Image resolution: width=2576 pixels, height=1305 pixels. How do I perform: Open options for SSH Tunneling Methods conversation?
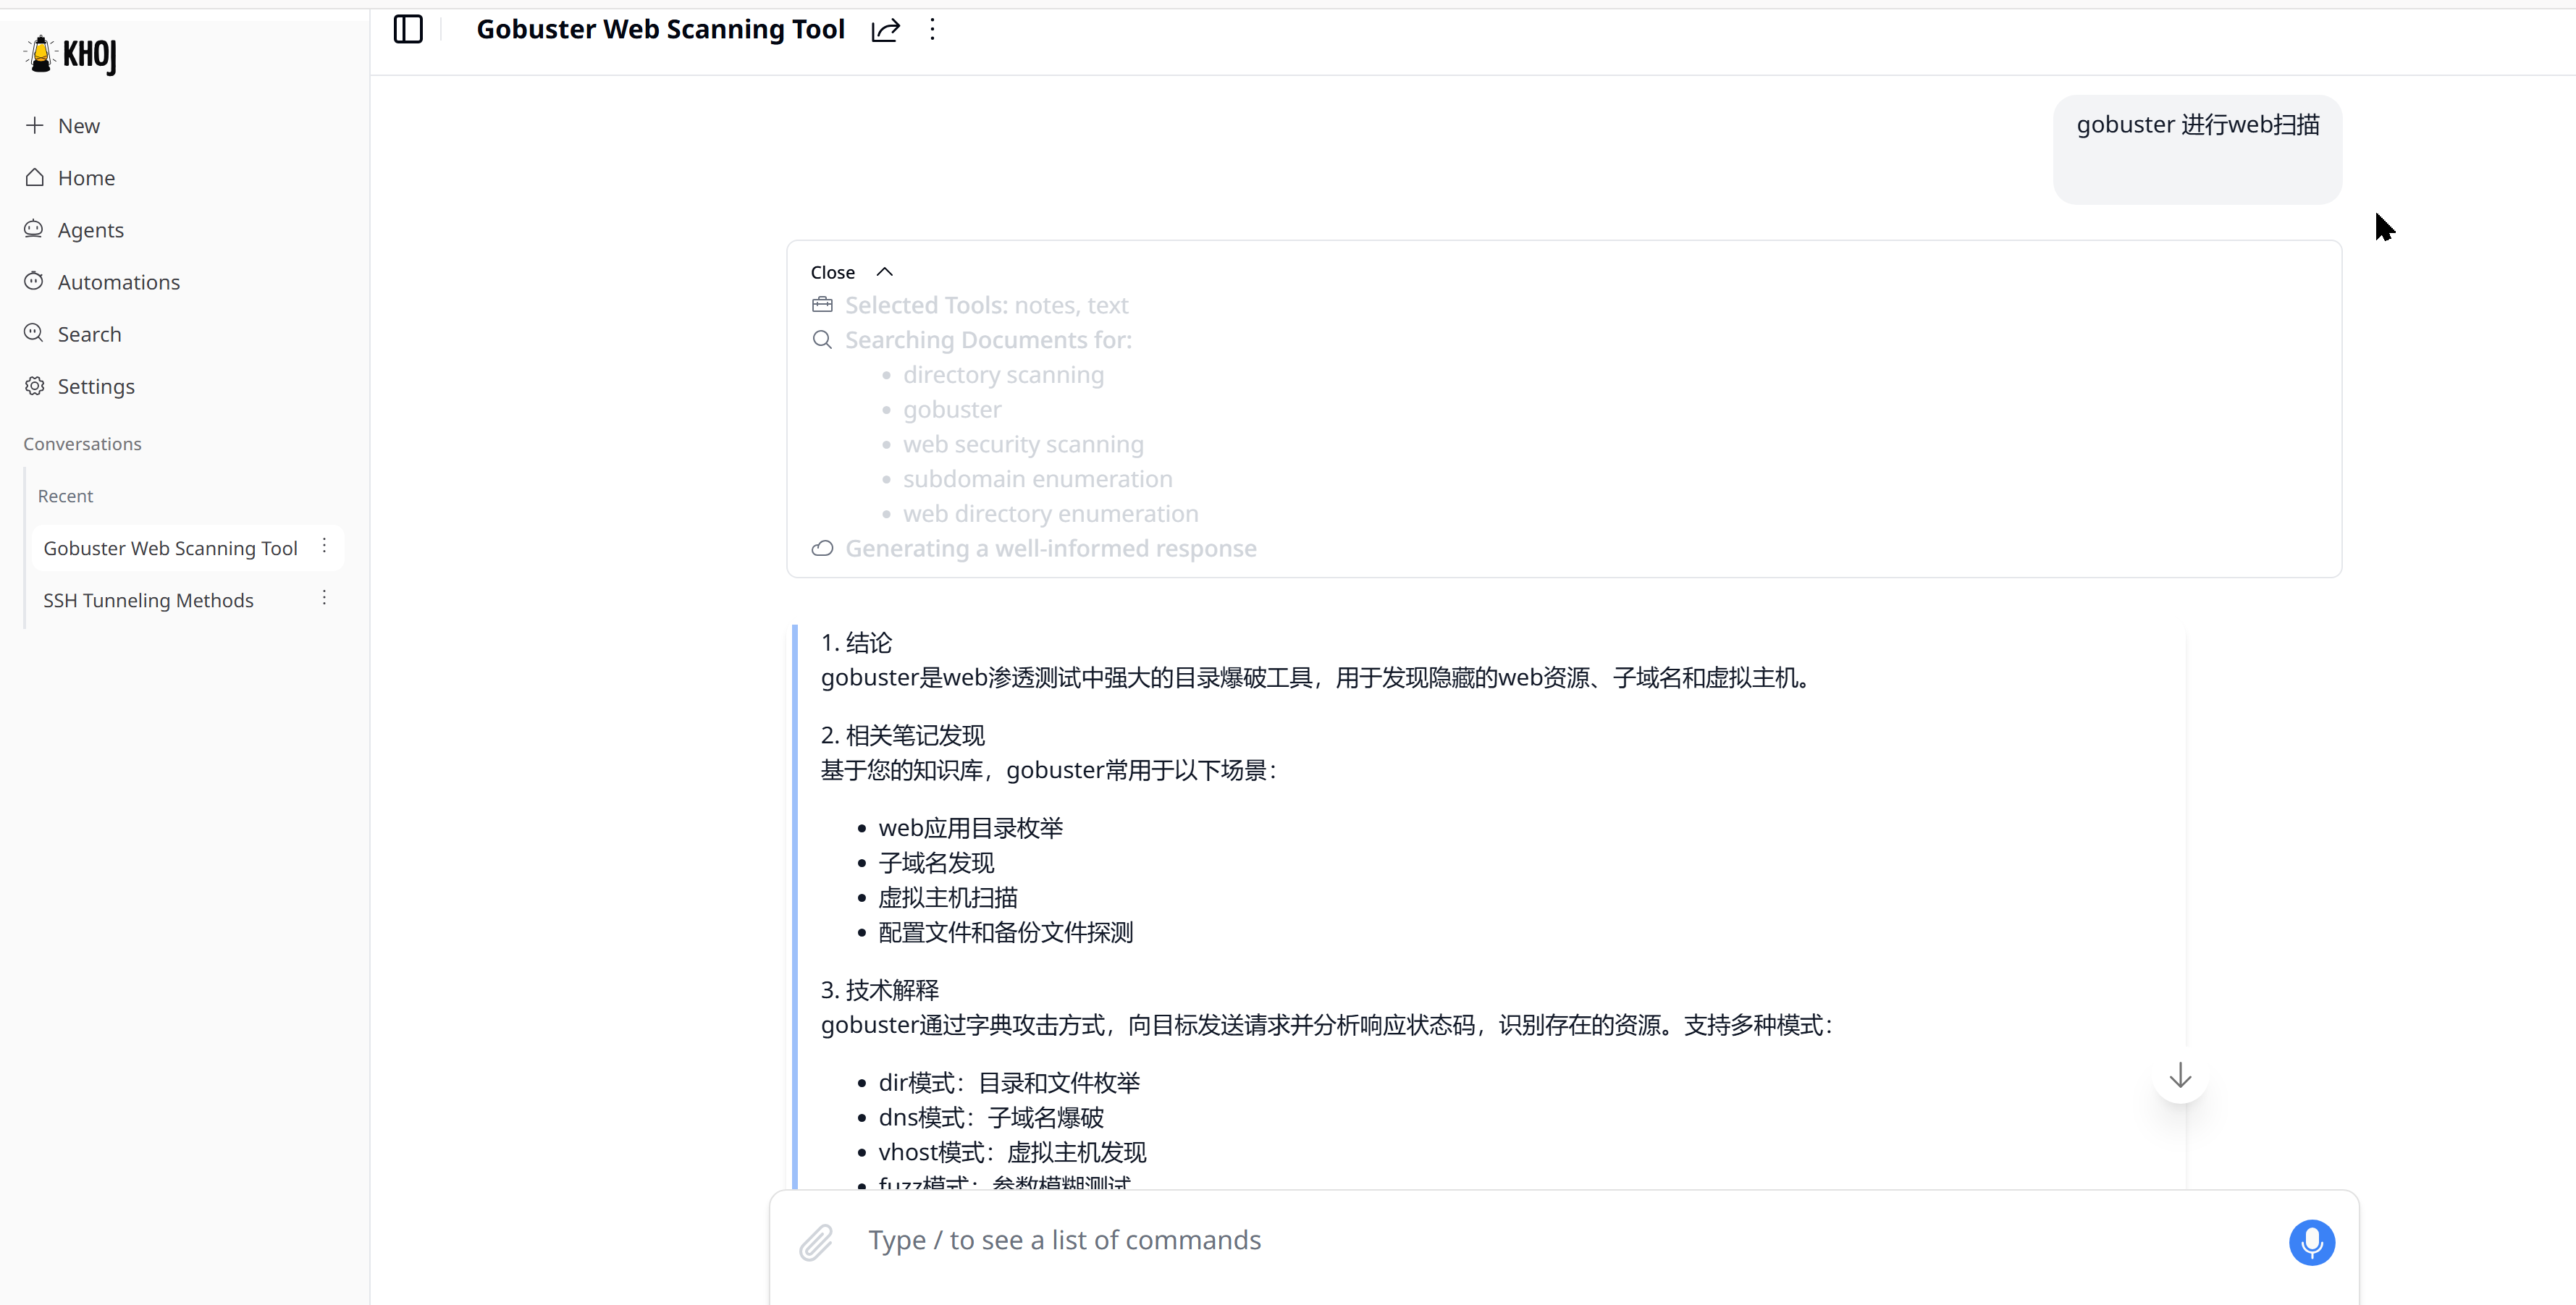324,598
